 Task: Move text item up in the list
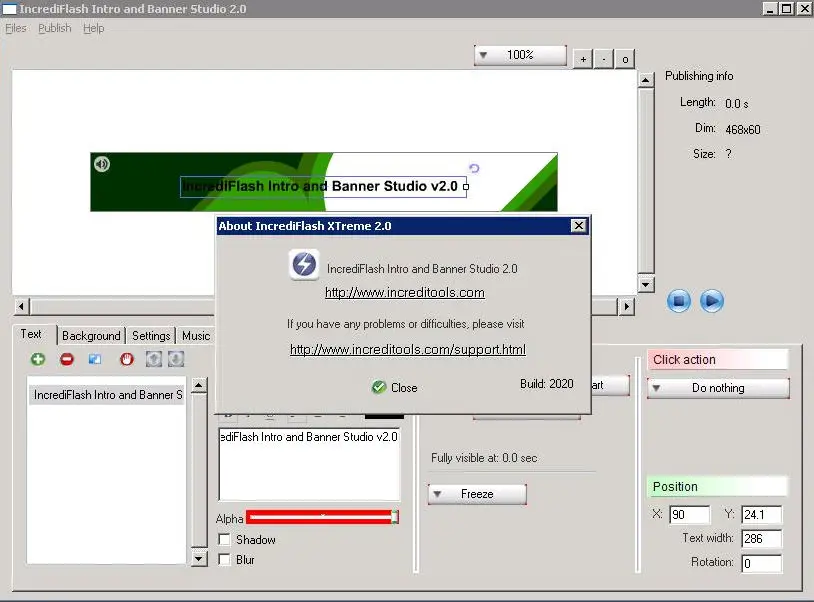(154, 359)
